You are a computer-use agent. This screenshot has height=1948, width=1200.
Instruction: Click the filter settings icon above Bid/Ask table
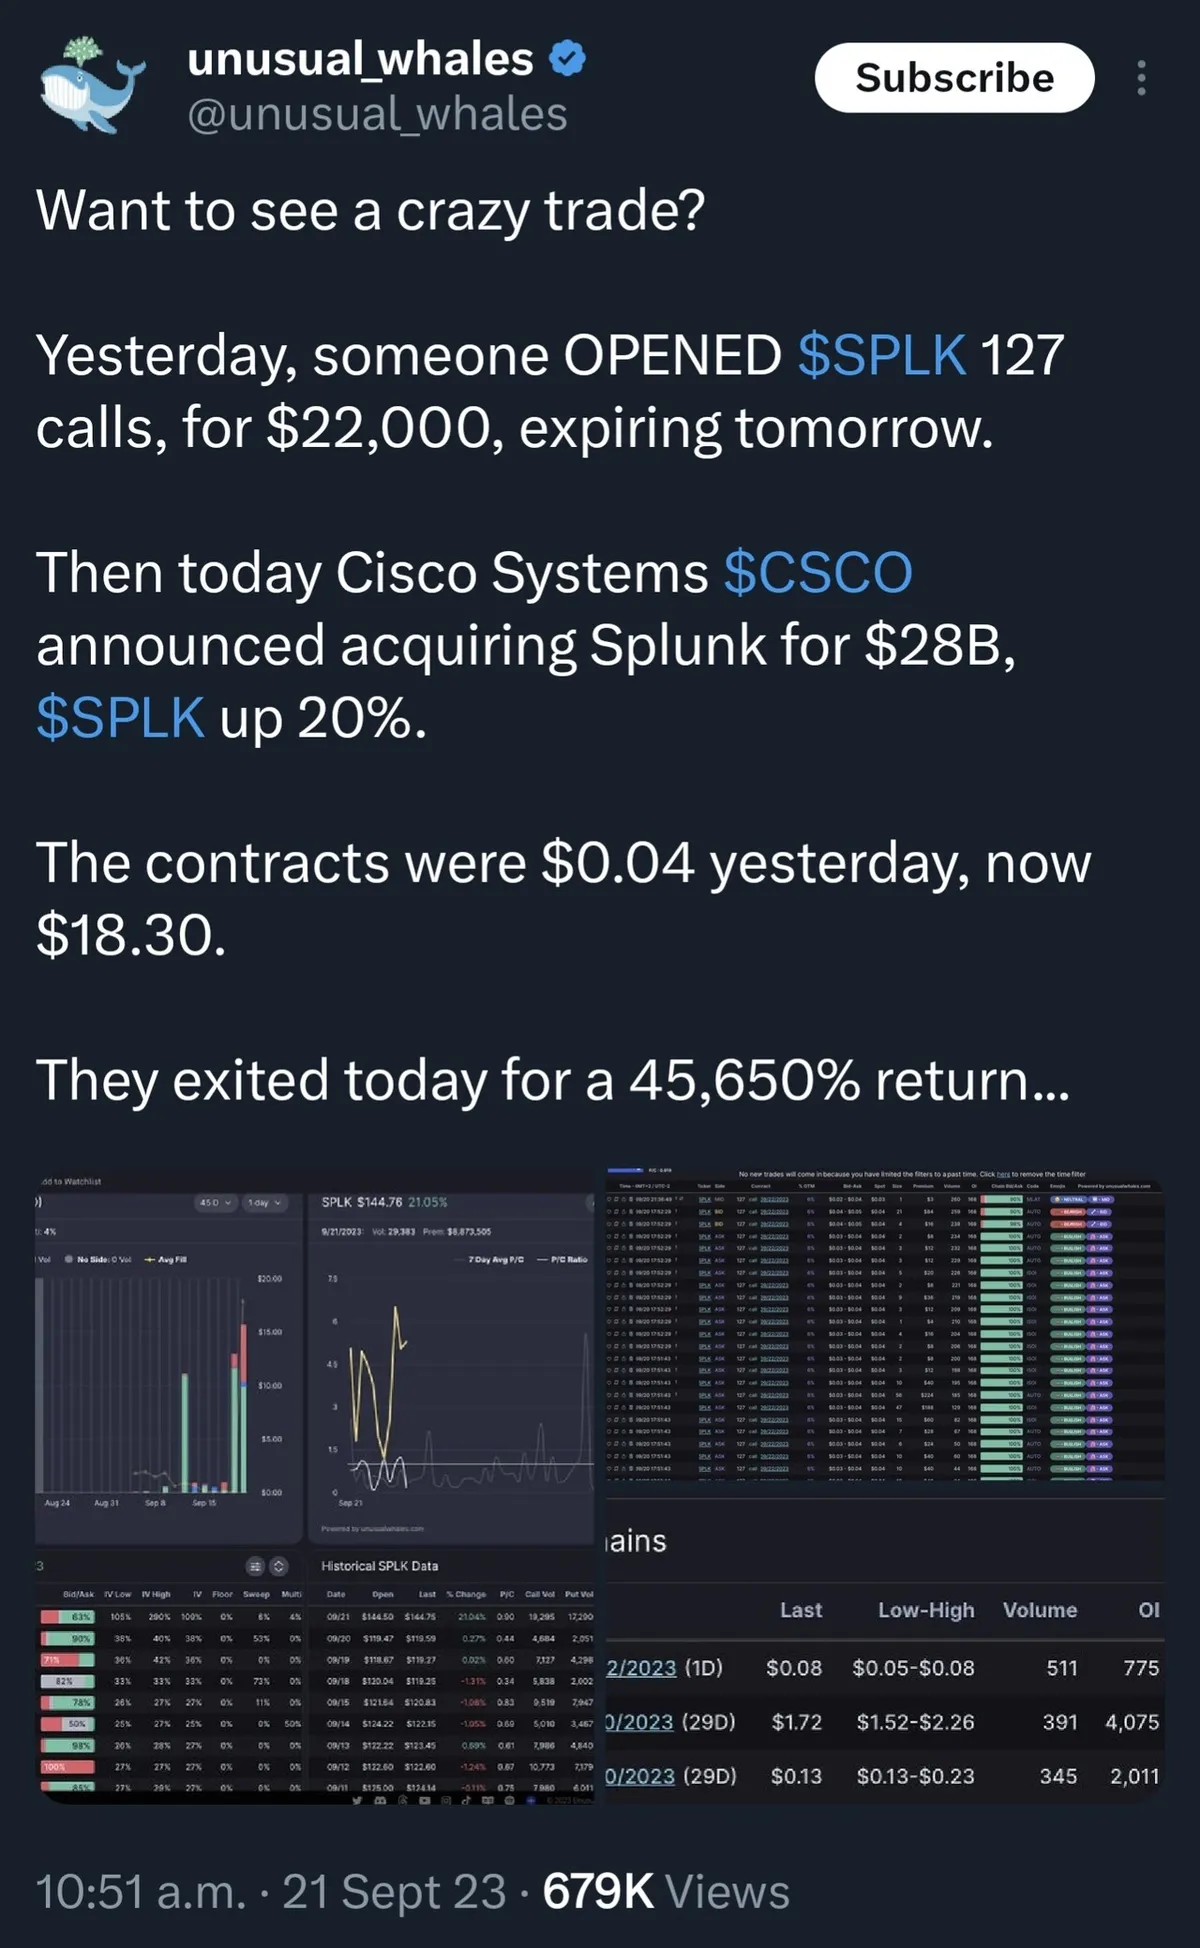pos(255,1566)
